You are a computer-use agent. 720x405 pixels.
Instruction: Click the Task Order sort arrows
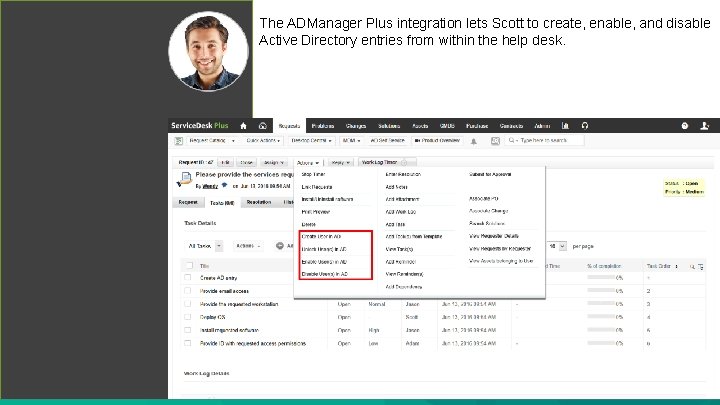(676, 266)
